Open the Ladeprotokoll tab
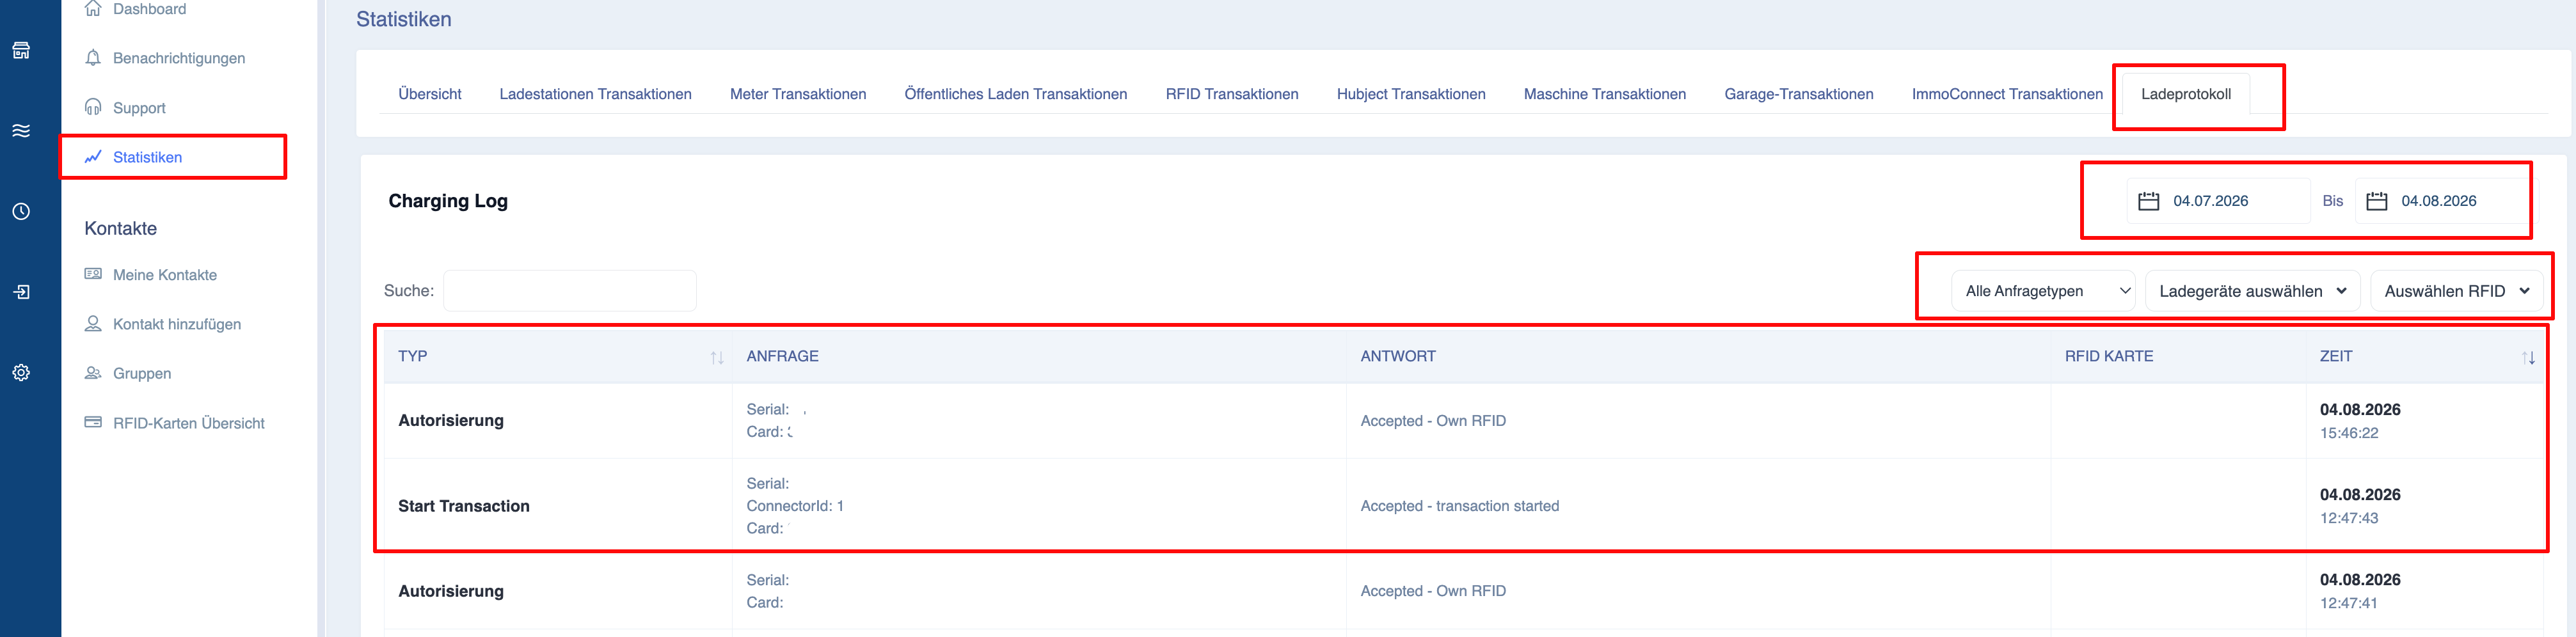The height and width of the screenshot is (637, 2576). tap(2185, 94)
